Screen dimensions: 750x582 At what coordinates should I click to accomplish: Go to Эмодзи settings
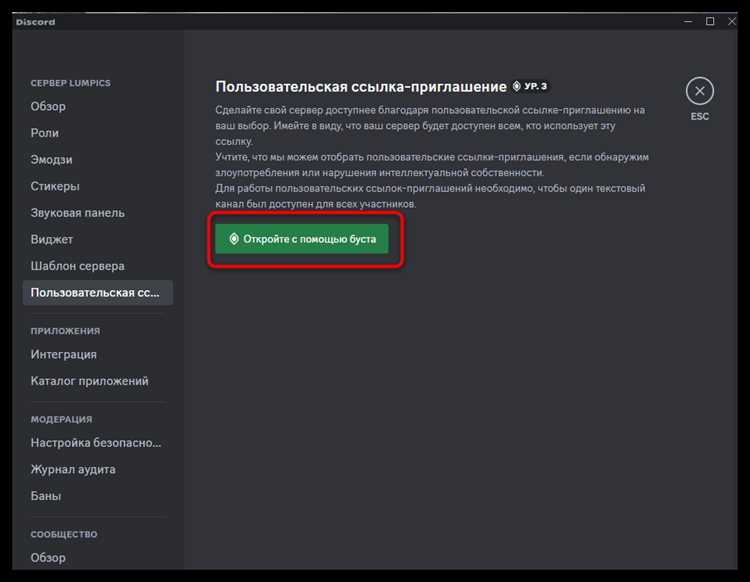point(51,160)
